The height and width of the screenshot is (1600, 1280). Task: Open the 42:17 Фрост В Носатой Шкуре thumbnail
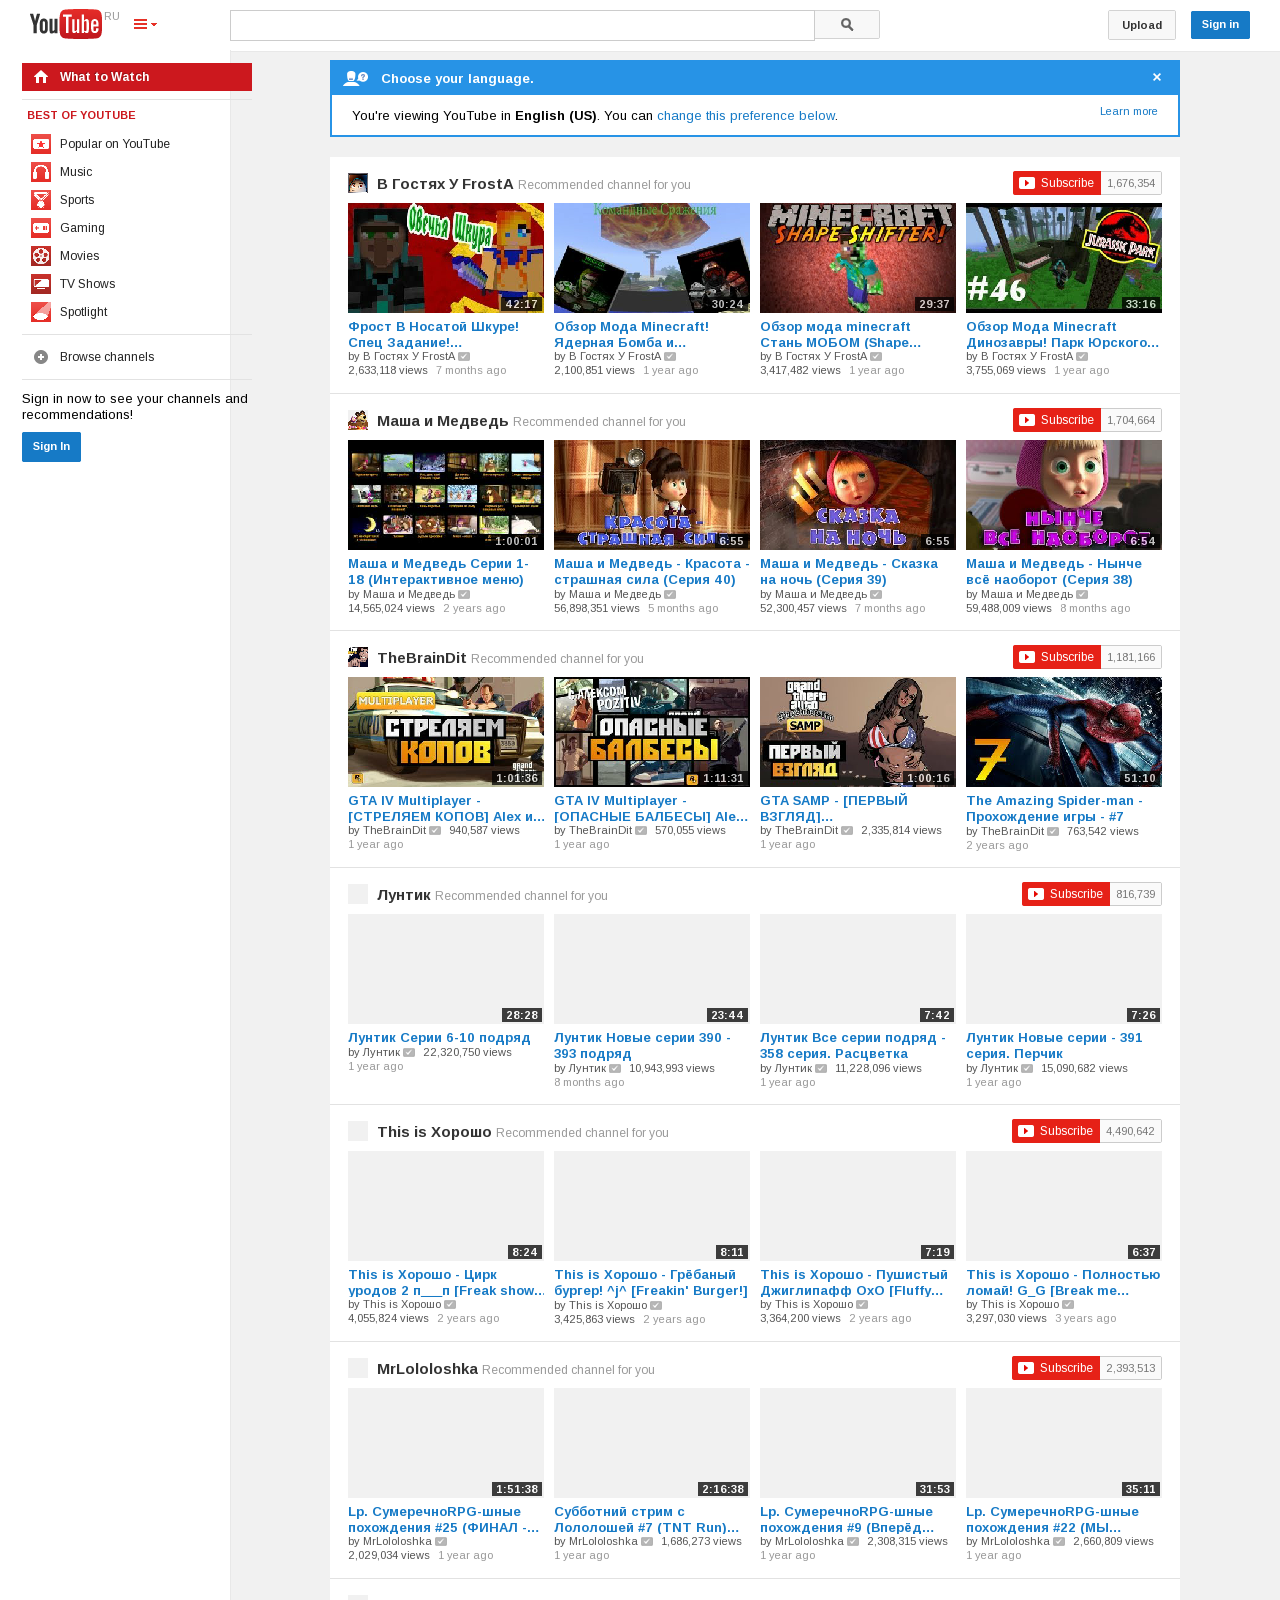(446, 258)
